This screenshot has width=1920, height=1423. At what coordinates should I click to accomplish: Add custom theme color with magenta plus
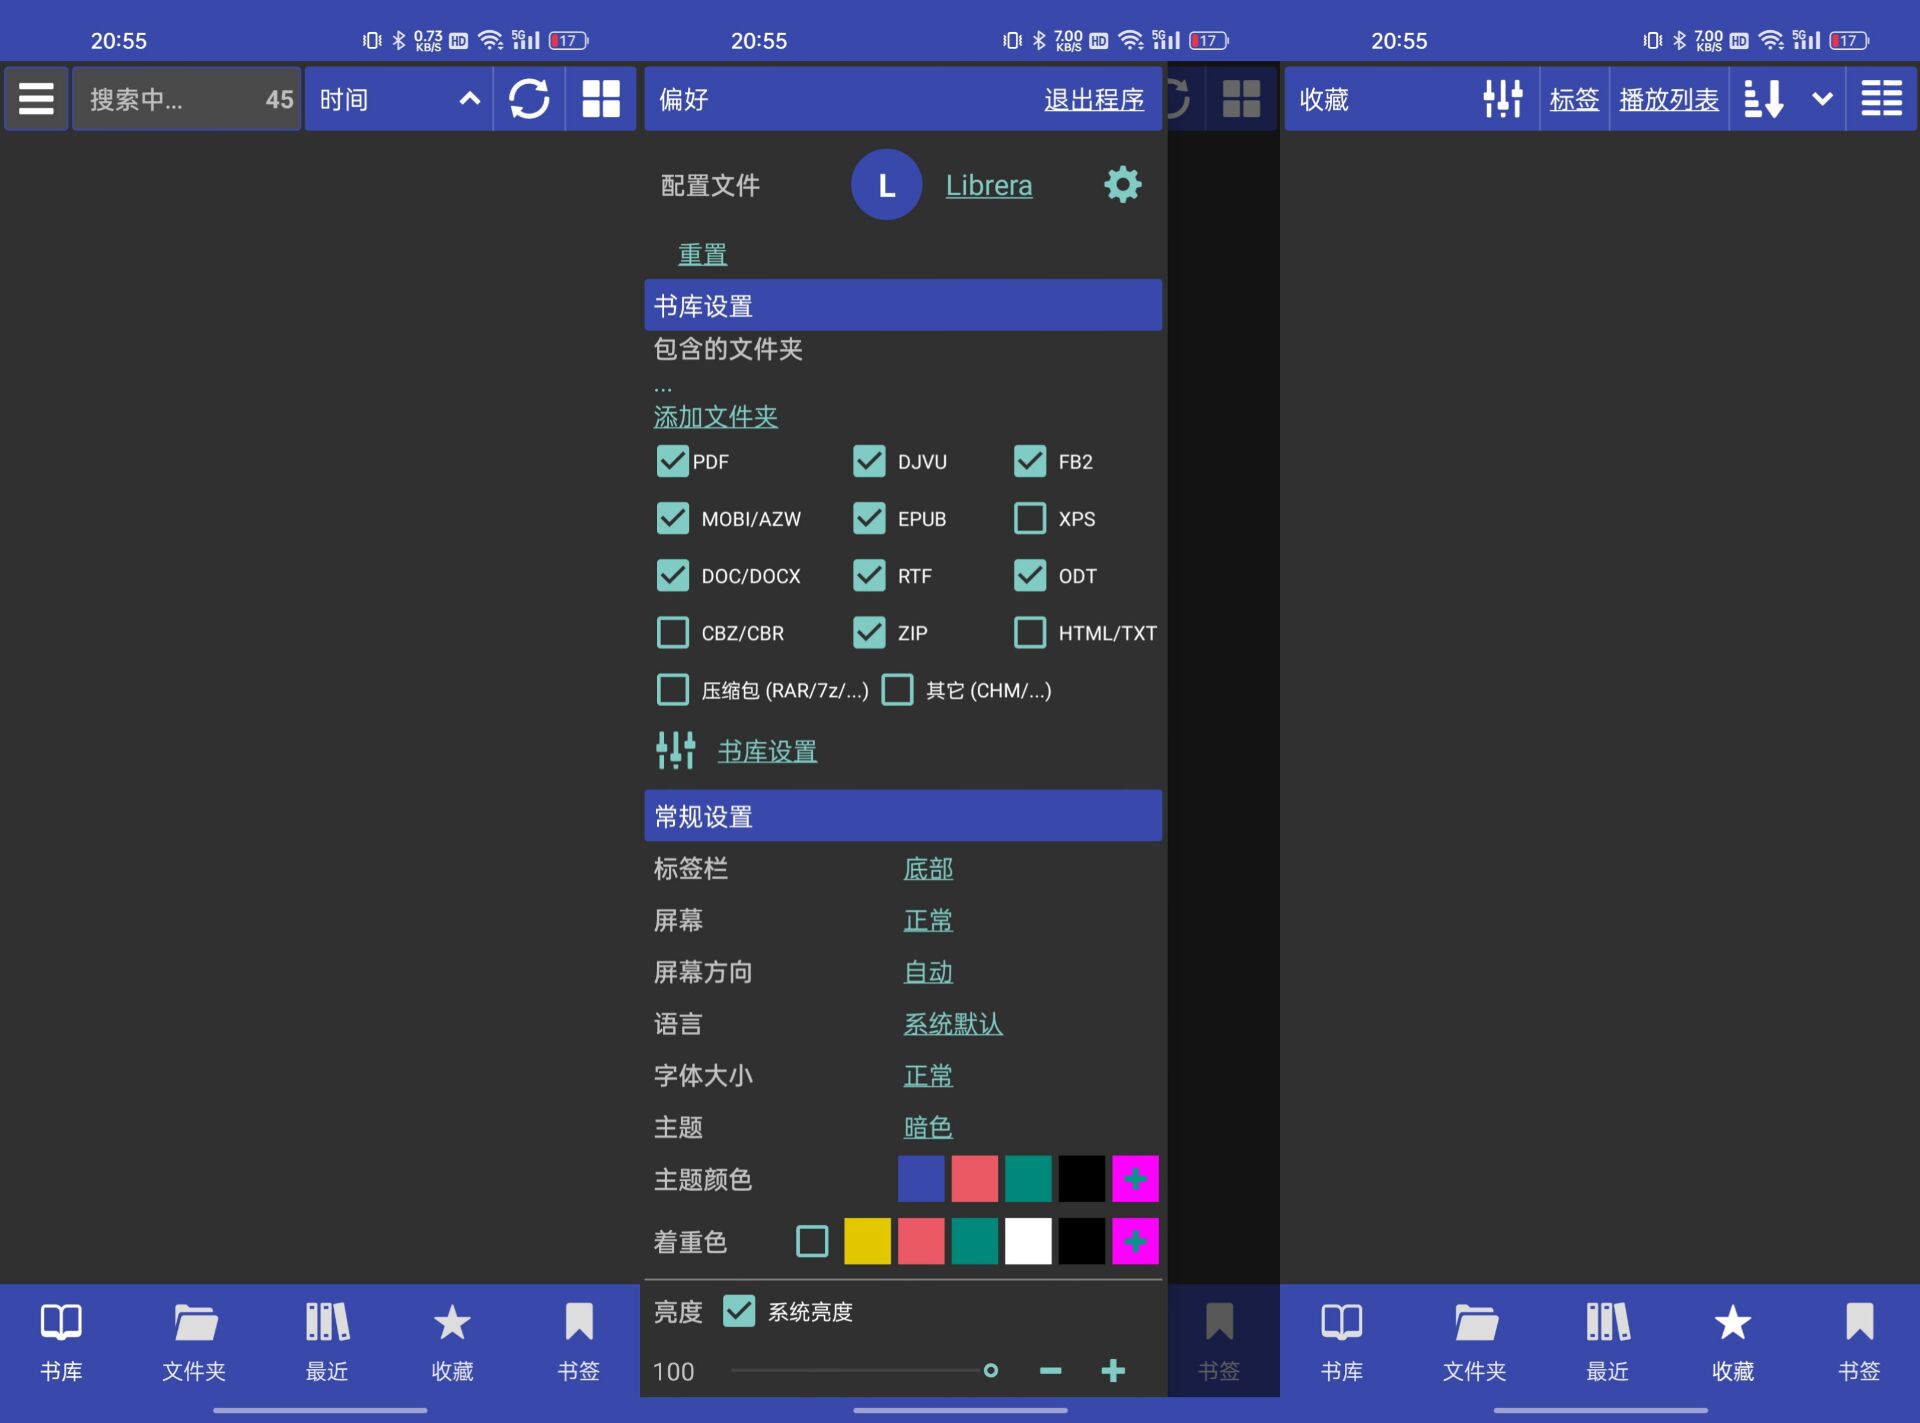pos(1135,1179)
